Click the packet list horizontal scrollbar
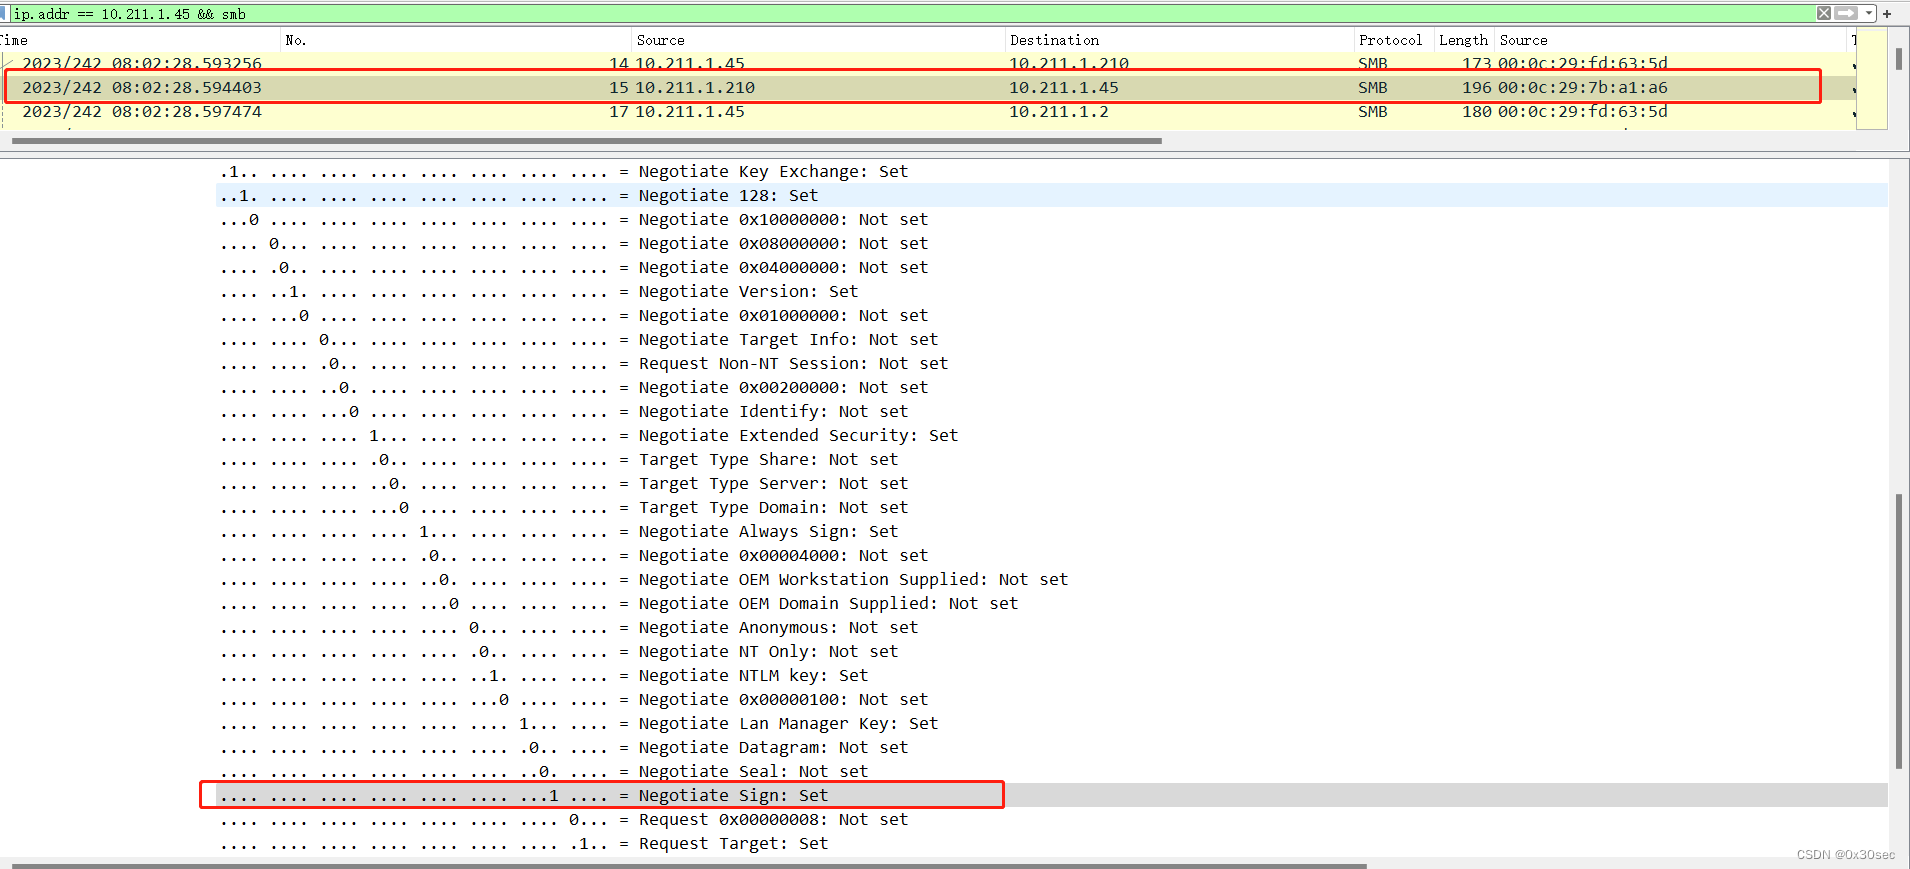This screenshot has height=869, width=1910. pos(587,141)
